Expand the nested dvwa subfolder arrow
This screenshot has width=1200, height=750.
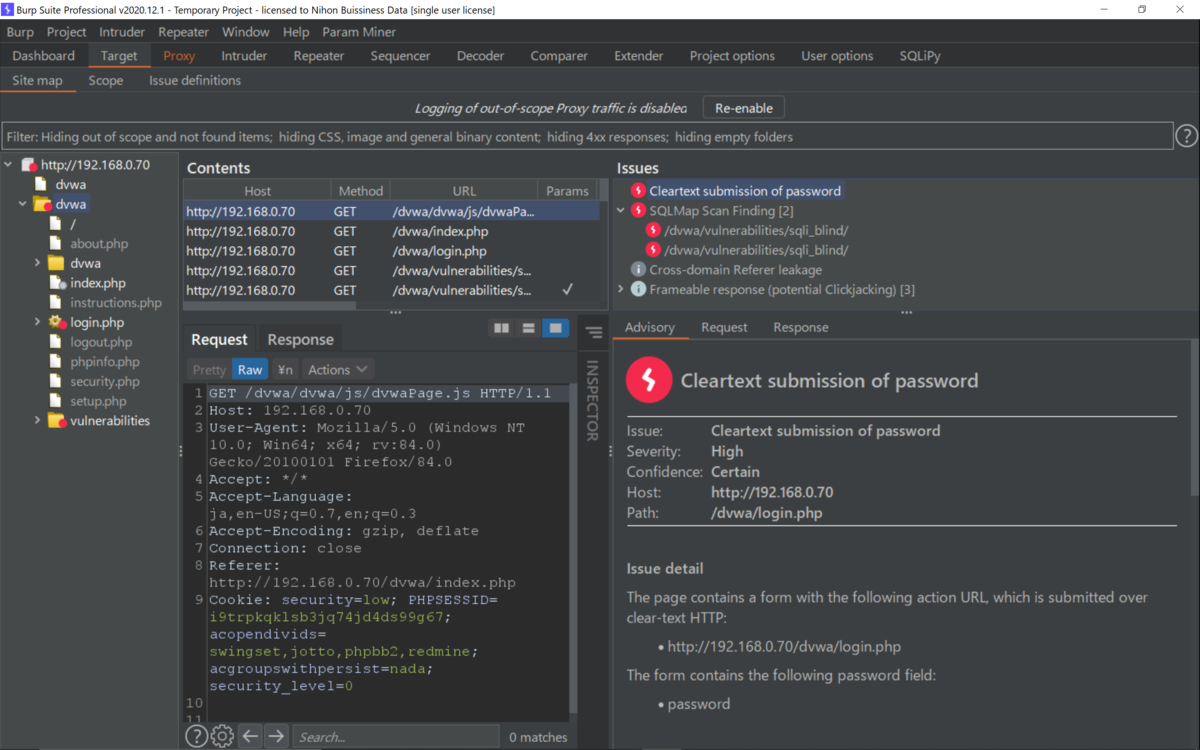pos(38,263)
